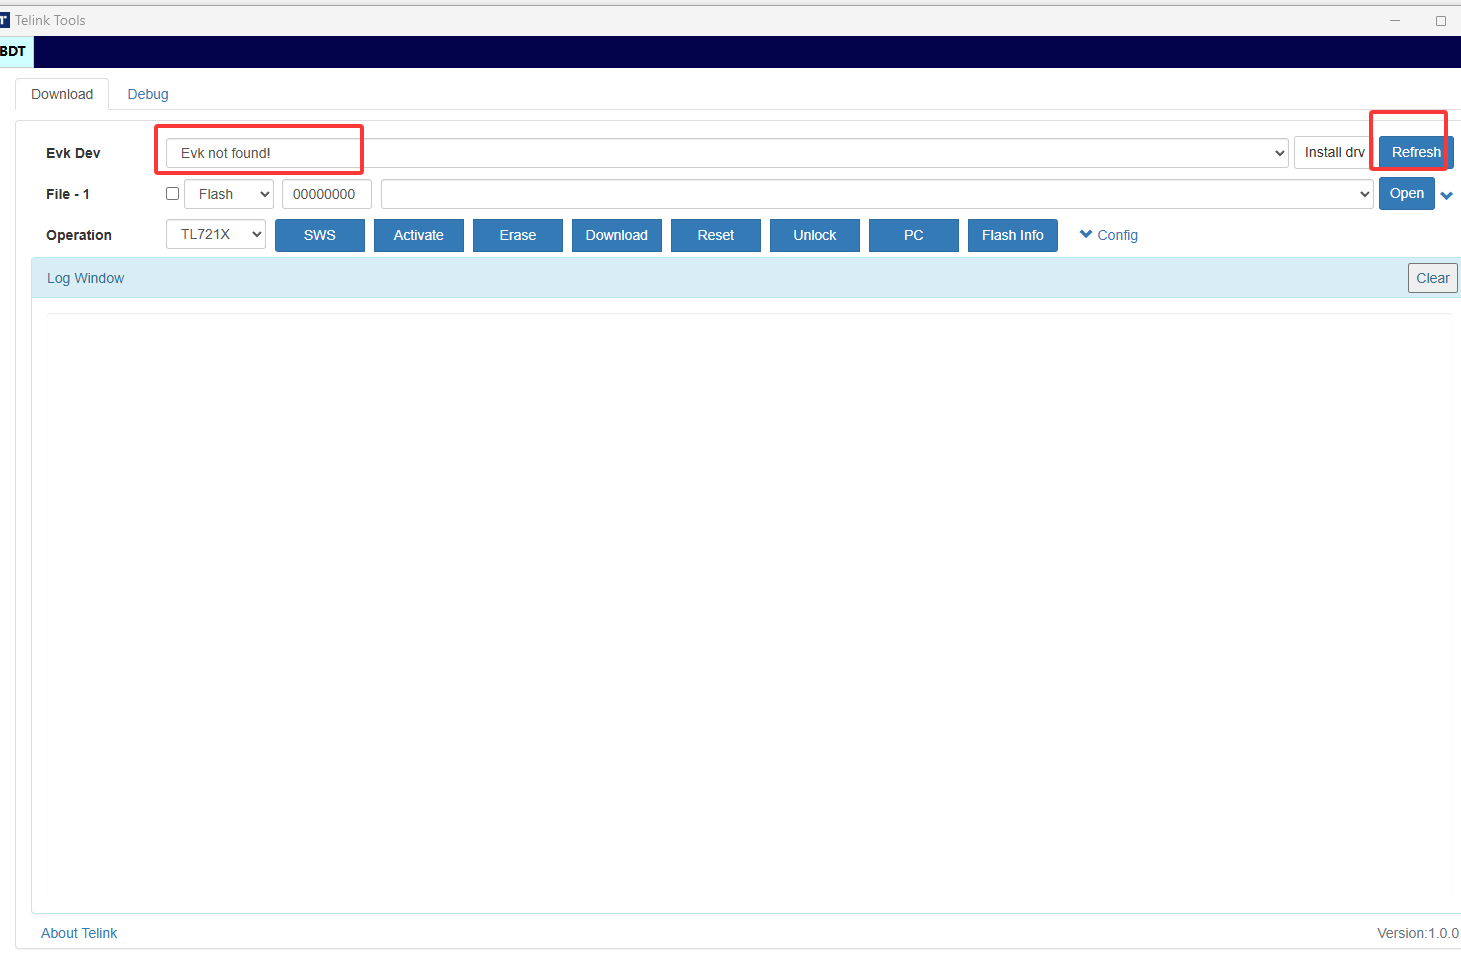Click the Unlock button
1461x963 pixels.
pos(815,235)
